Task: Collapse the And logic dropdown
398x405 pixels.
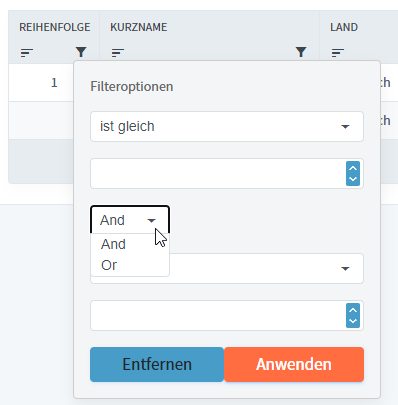Action: [130, 220]
